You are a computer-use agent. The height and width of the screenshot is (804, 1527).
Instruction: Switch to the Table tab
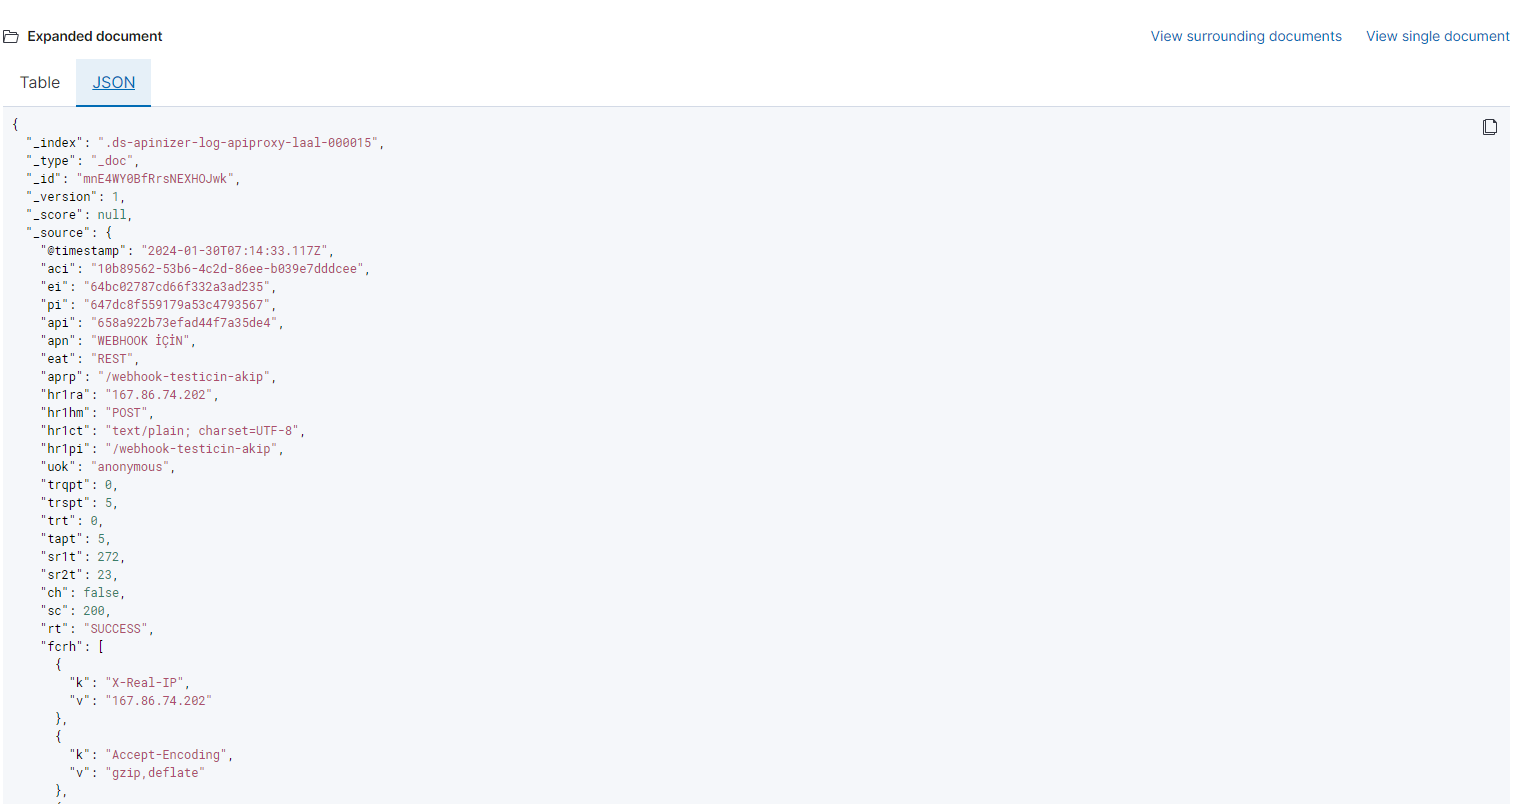click(x=39, y=82)
